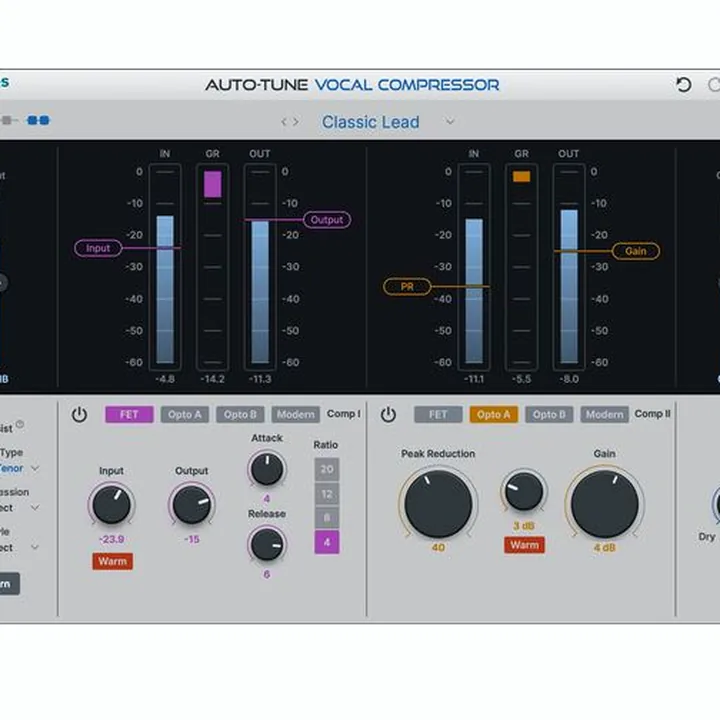Set ratio to 12
The image size is (720, 720).
(x=327, y=494)
